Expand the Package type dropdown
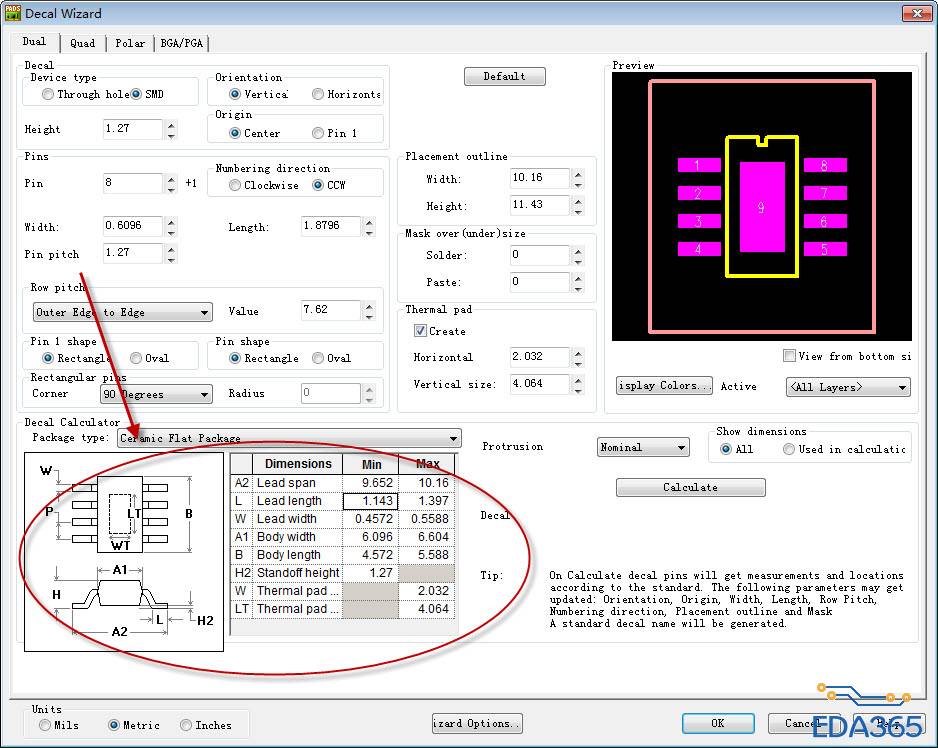This screenshot has width=938, height=748. tap(454, 439)
